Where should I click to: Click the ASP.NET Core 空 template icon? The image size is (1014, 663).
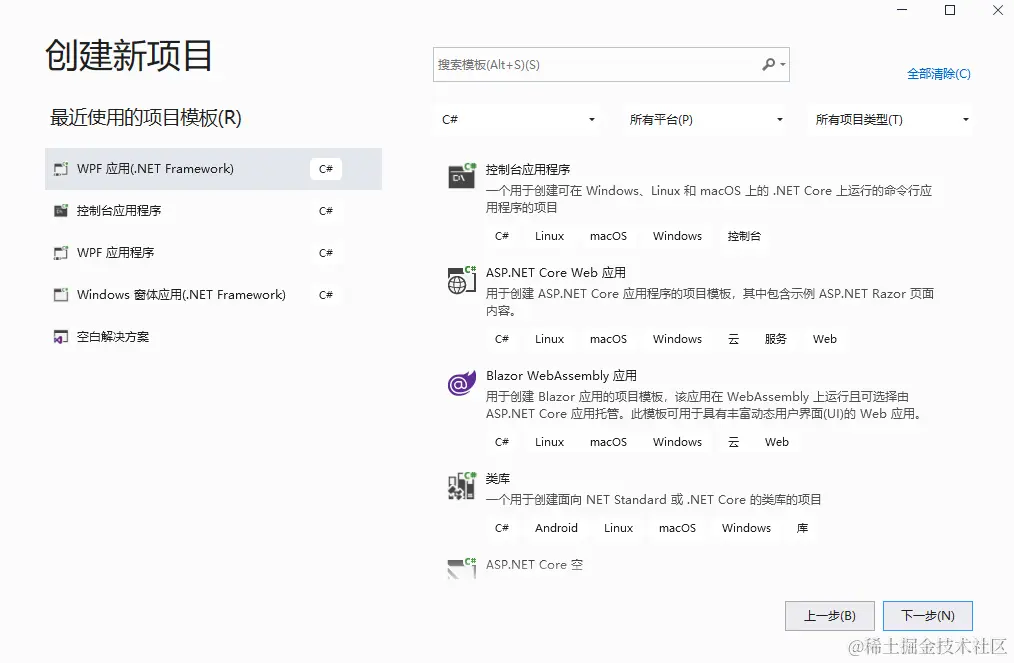[462, 568]
